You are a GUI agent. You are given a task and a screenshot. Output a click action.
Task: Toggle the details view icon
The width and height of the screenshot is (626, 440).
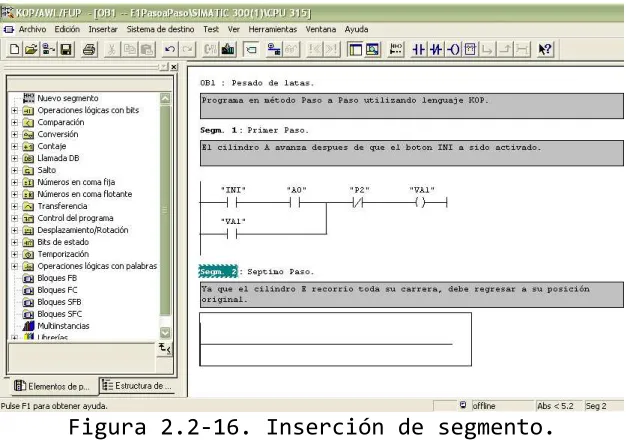[372, 50]
